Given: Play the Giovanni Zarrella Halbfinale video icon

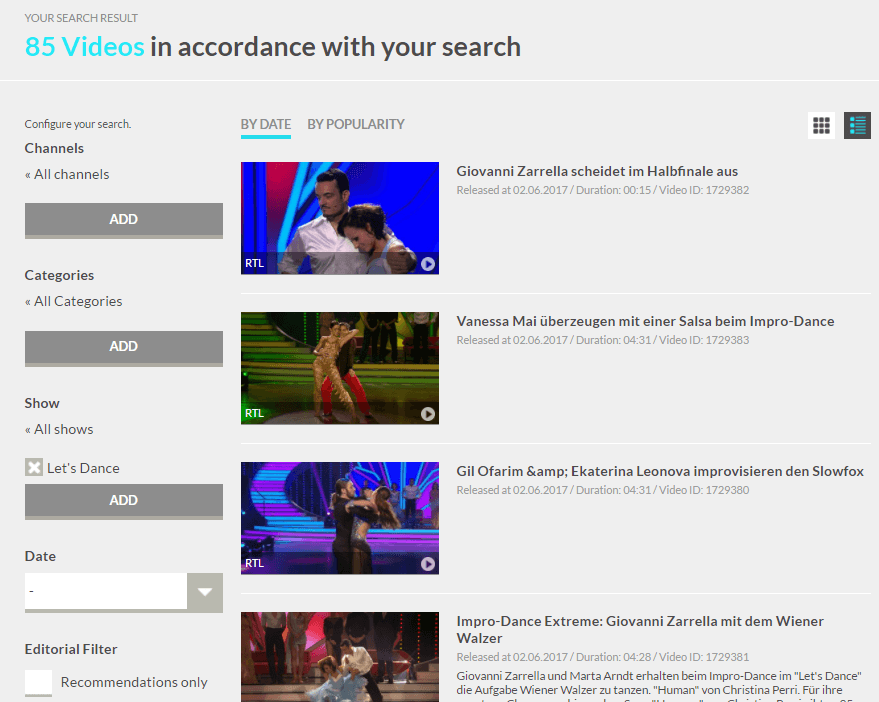Looking at the screenshot, I should click(x=428, y=264).
